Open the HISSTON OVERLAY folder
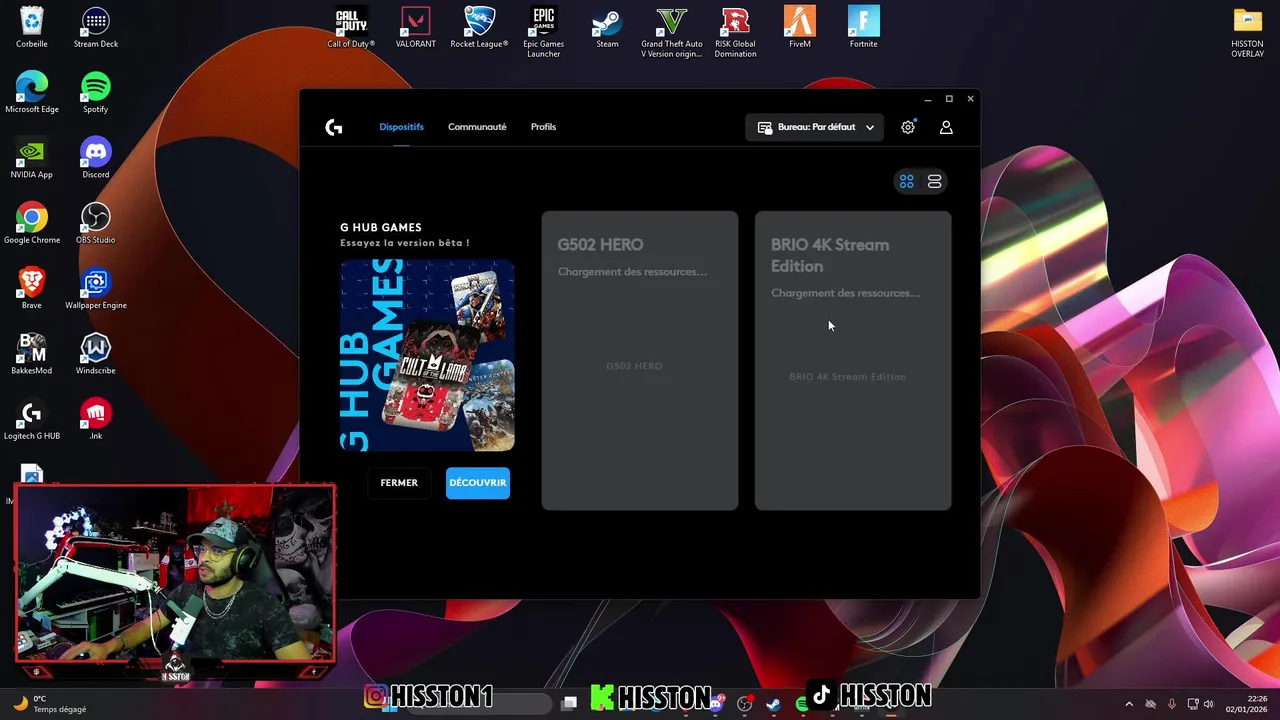 1248,32
